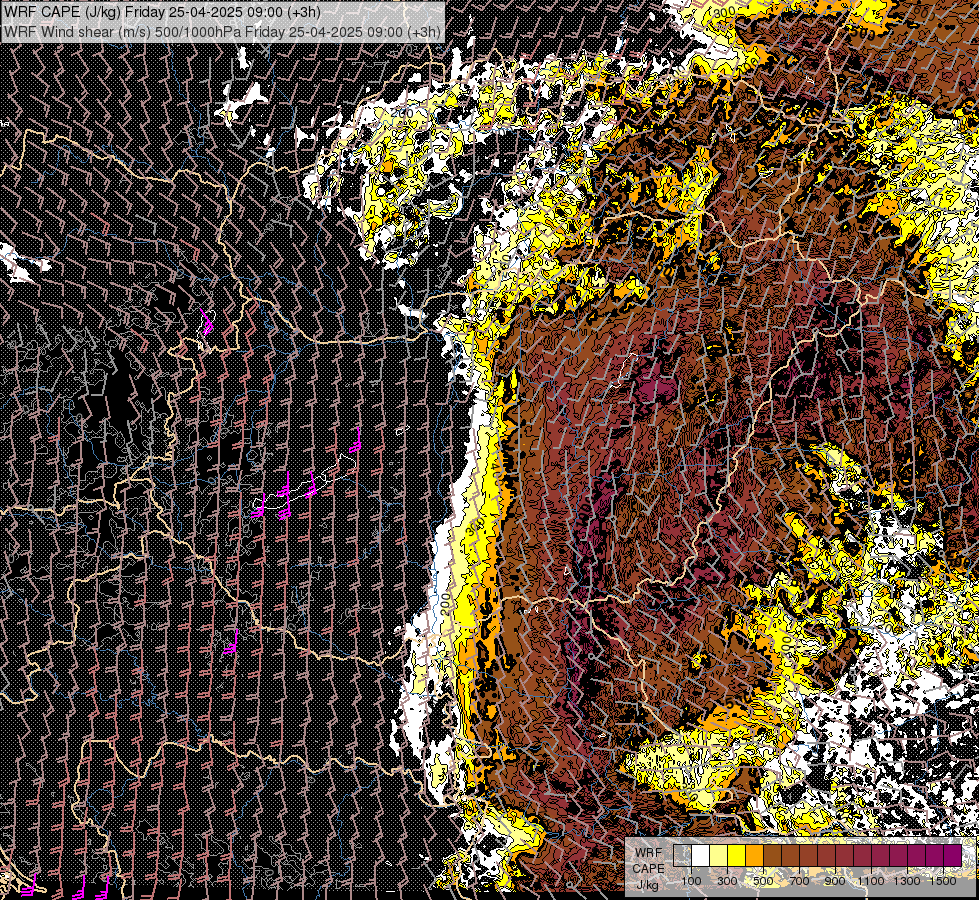Click the WRF CAPE title line

(162, 12)
